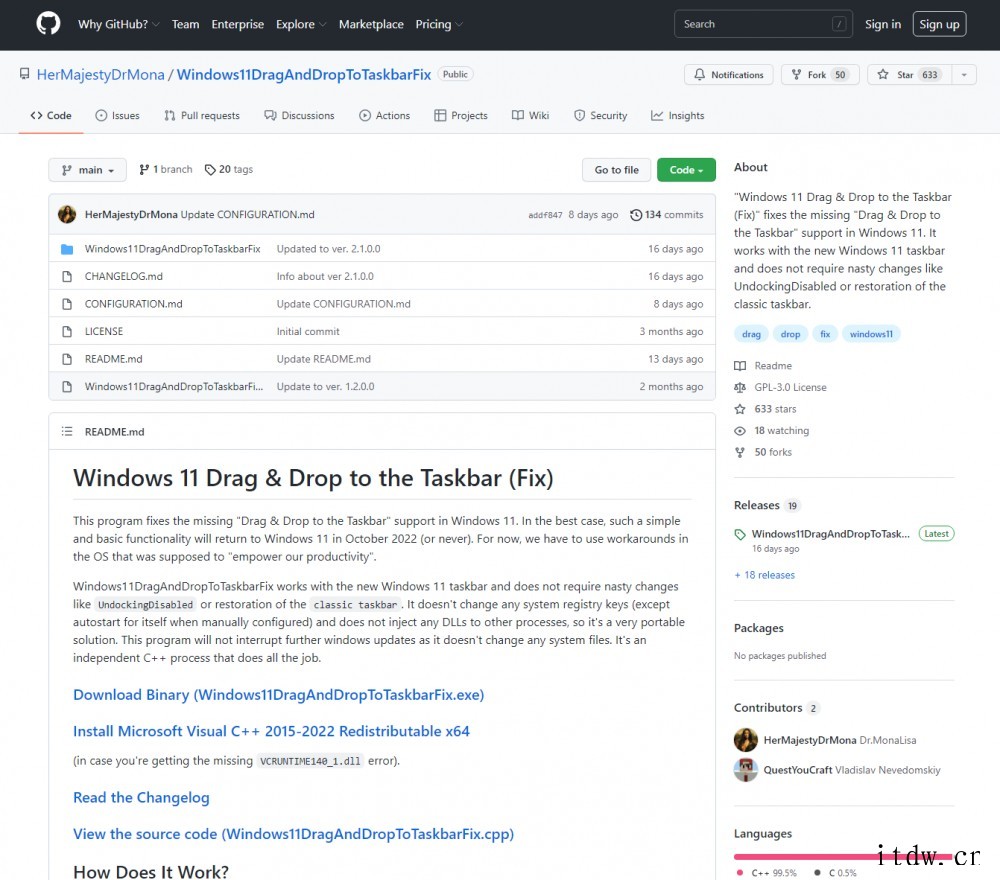The height and width of the screenshot is (880, 1000).
Task: Open GitHub home via Octocat logo
Action: tap(48, 24)
